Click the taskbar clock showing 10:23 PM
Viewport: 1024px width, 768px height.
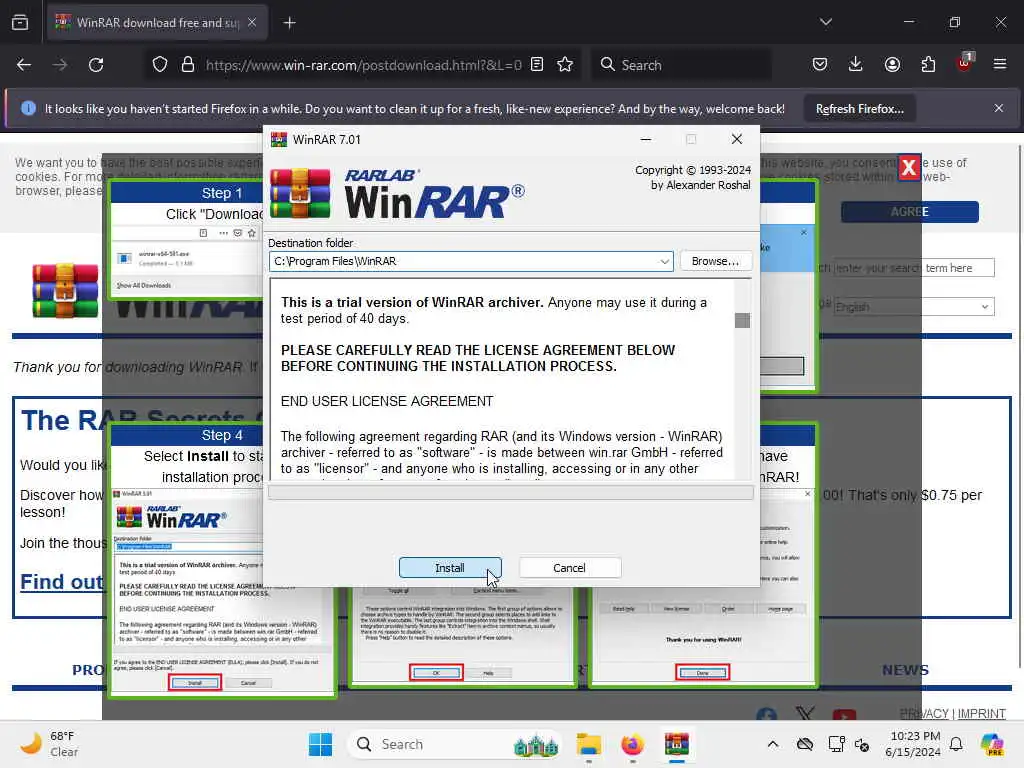[x=913, y=744]
